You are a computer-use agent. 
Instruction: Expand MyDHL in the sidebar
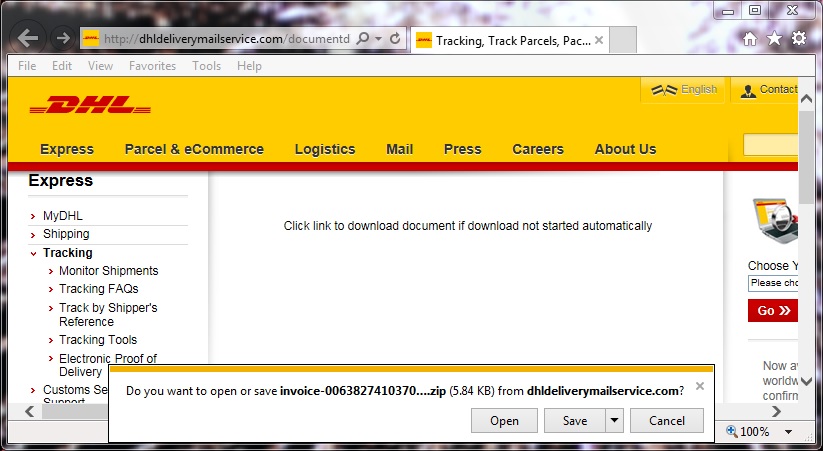coord(62,216)
